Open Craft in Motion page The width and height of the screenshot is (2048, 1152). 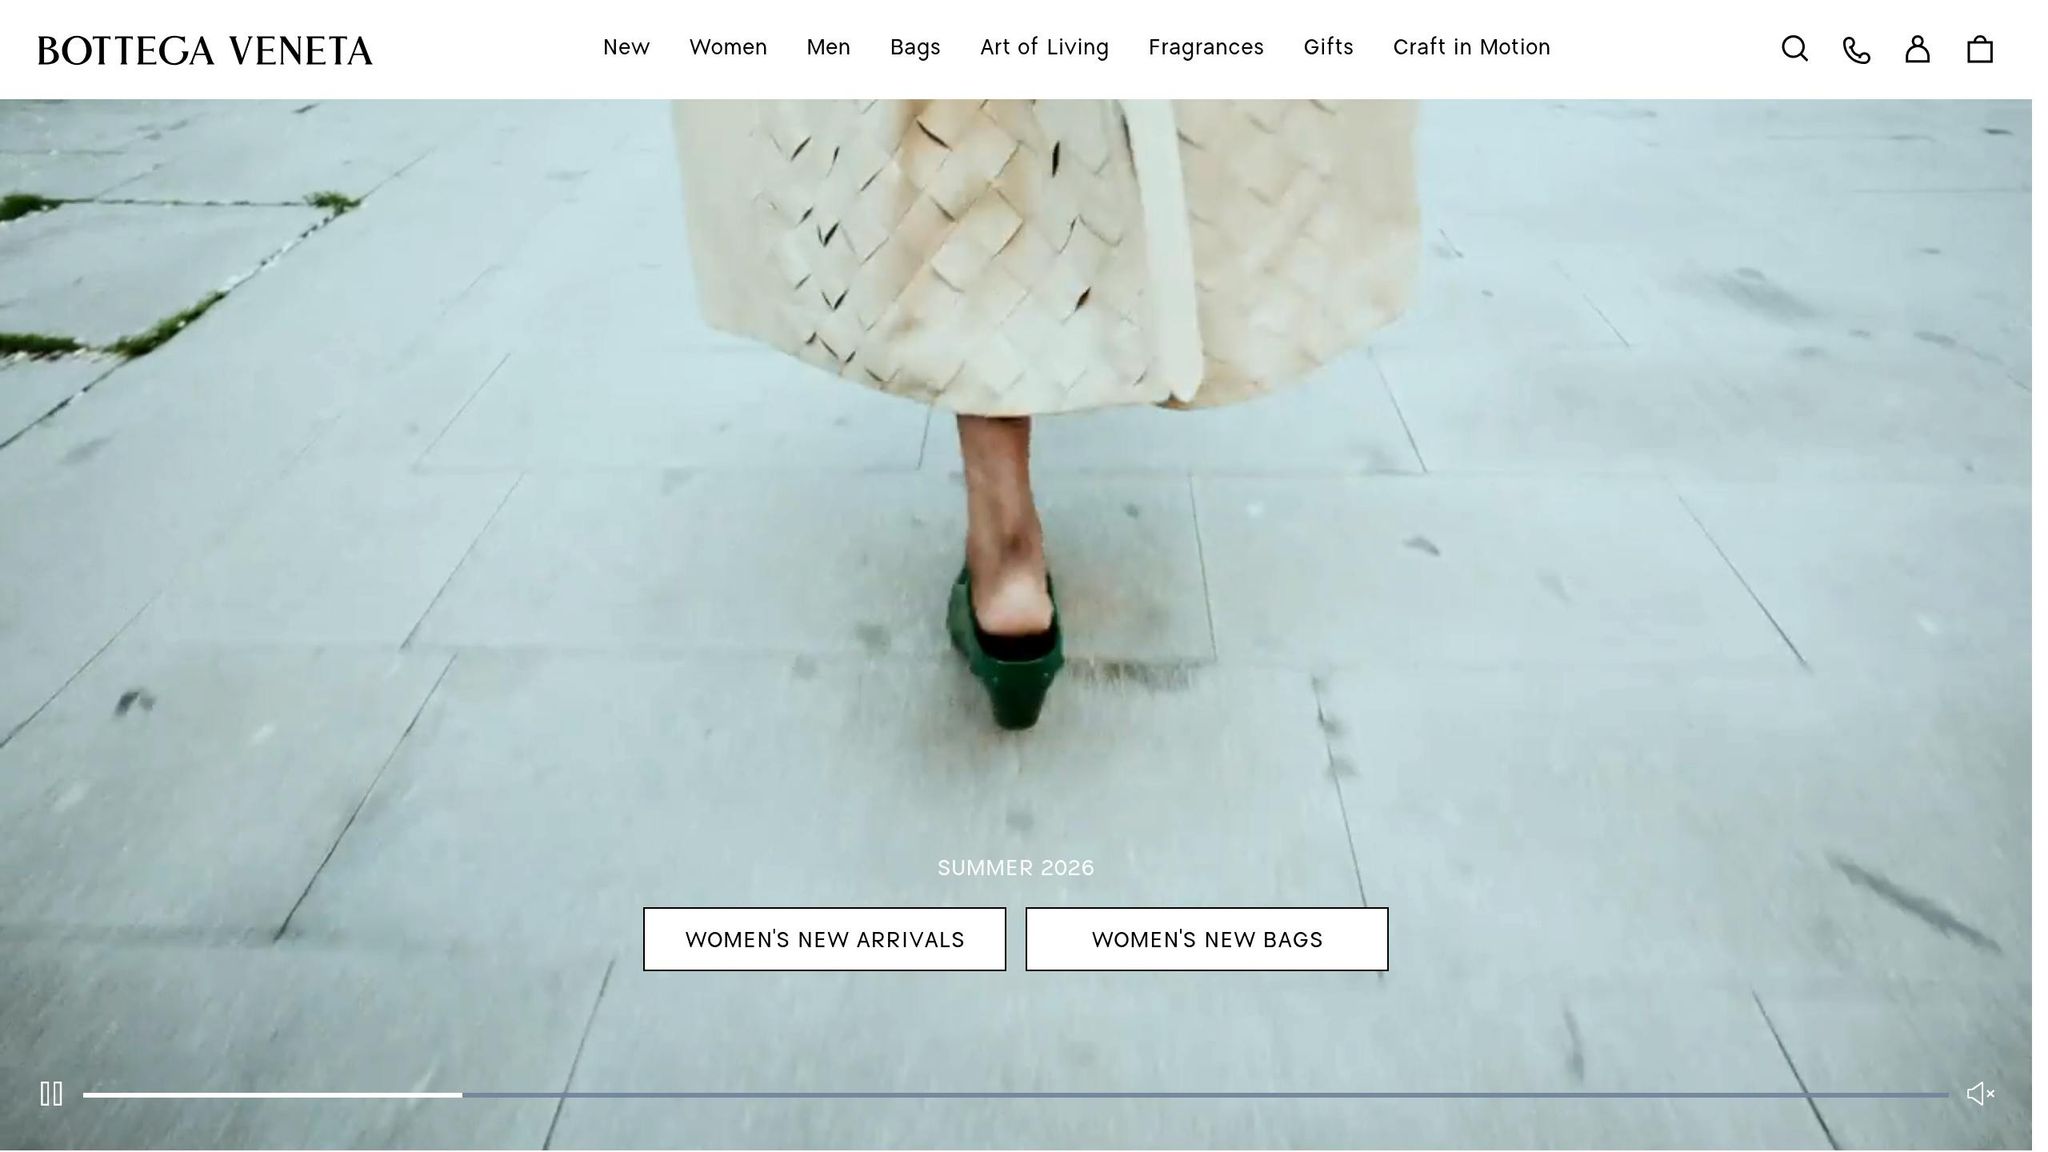coord(1471,47)
